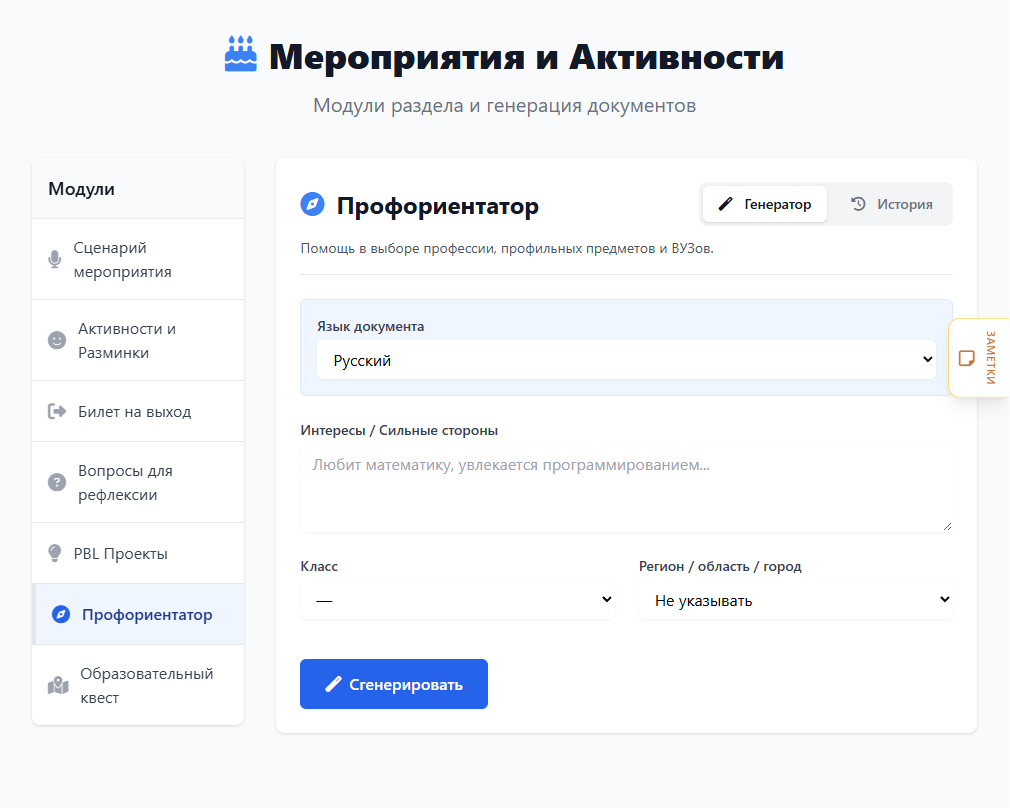
Task: Click the Модули раздела и генерация документов subtitle
Action: pos(504,105)
